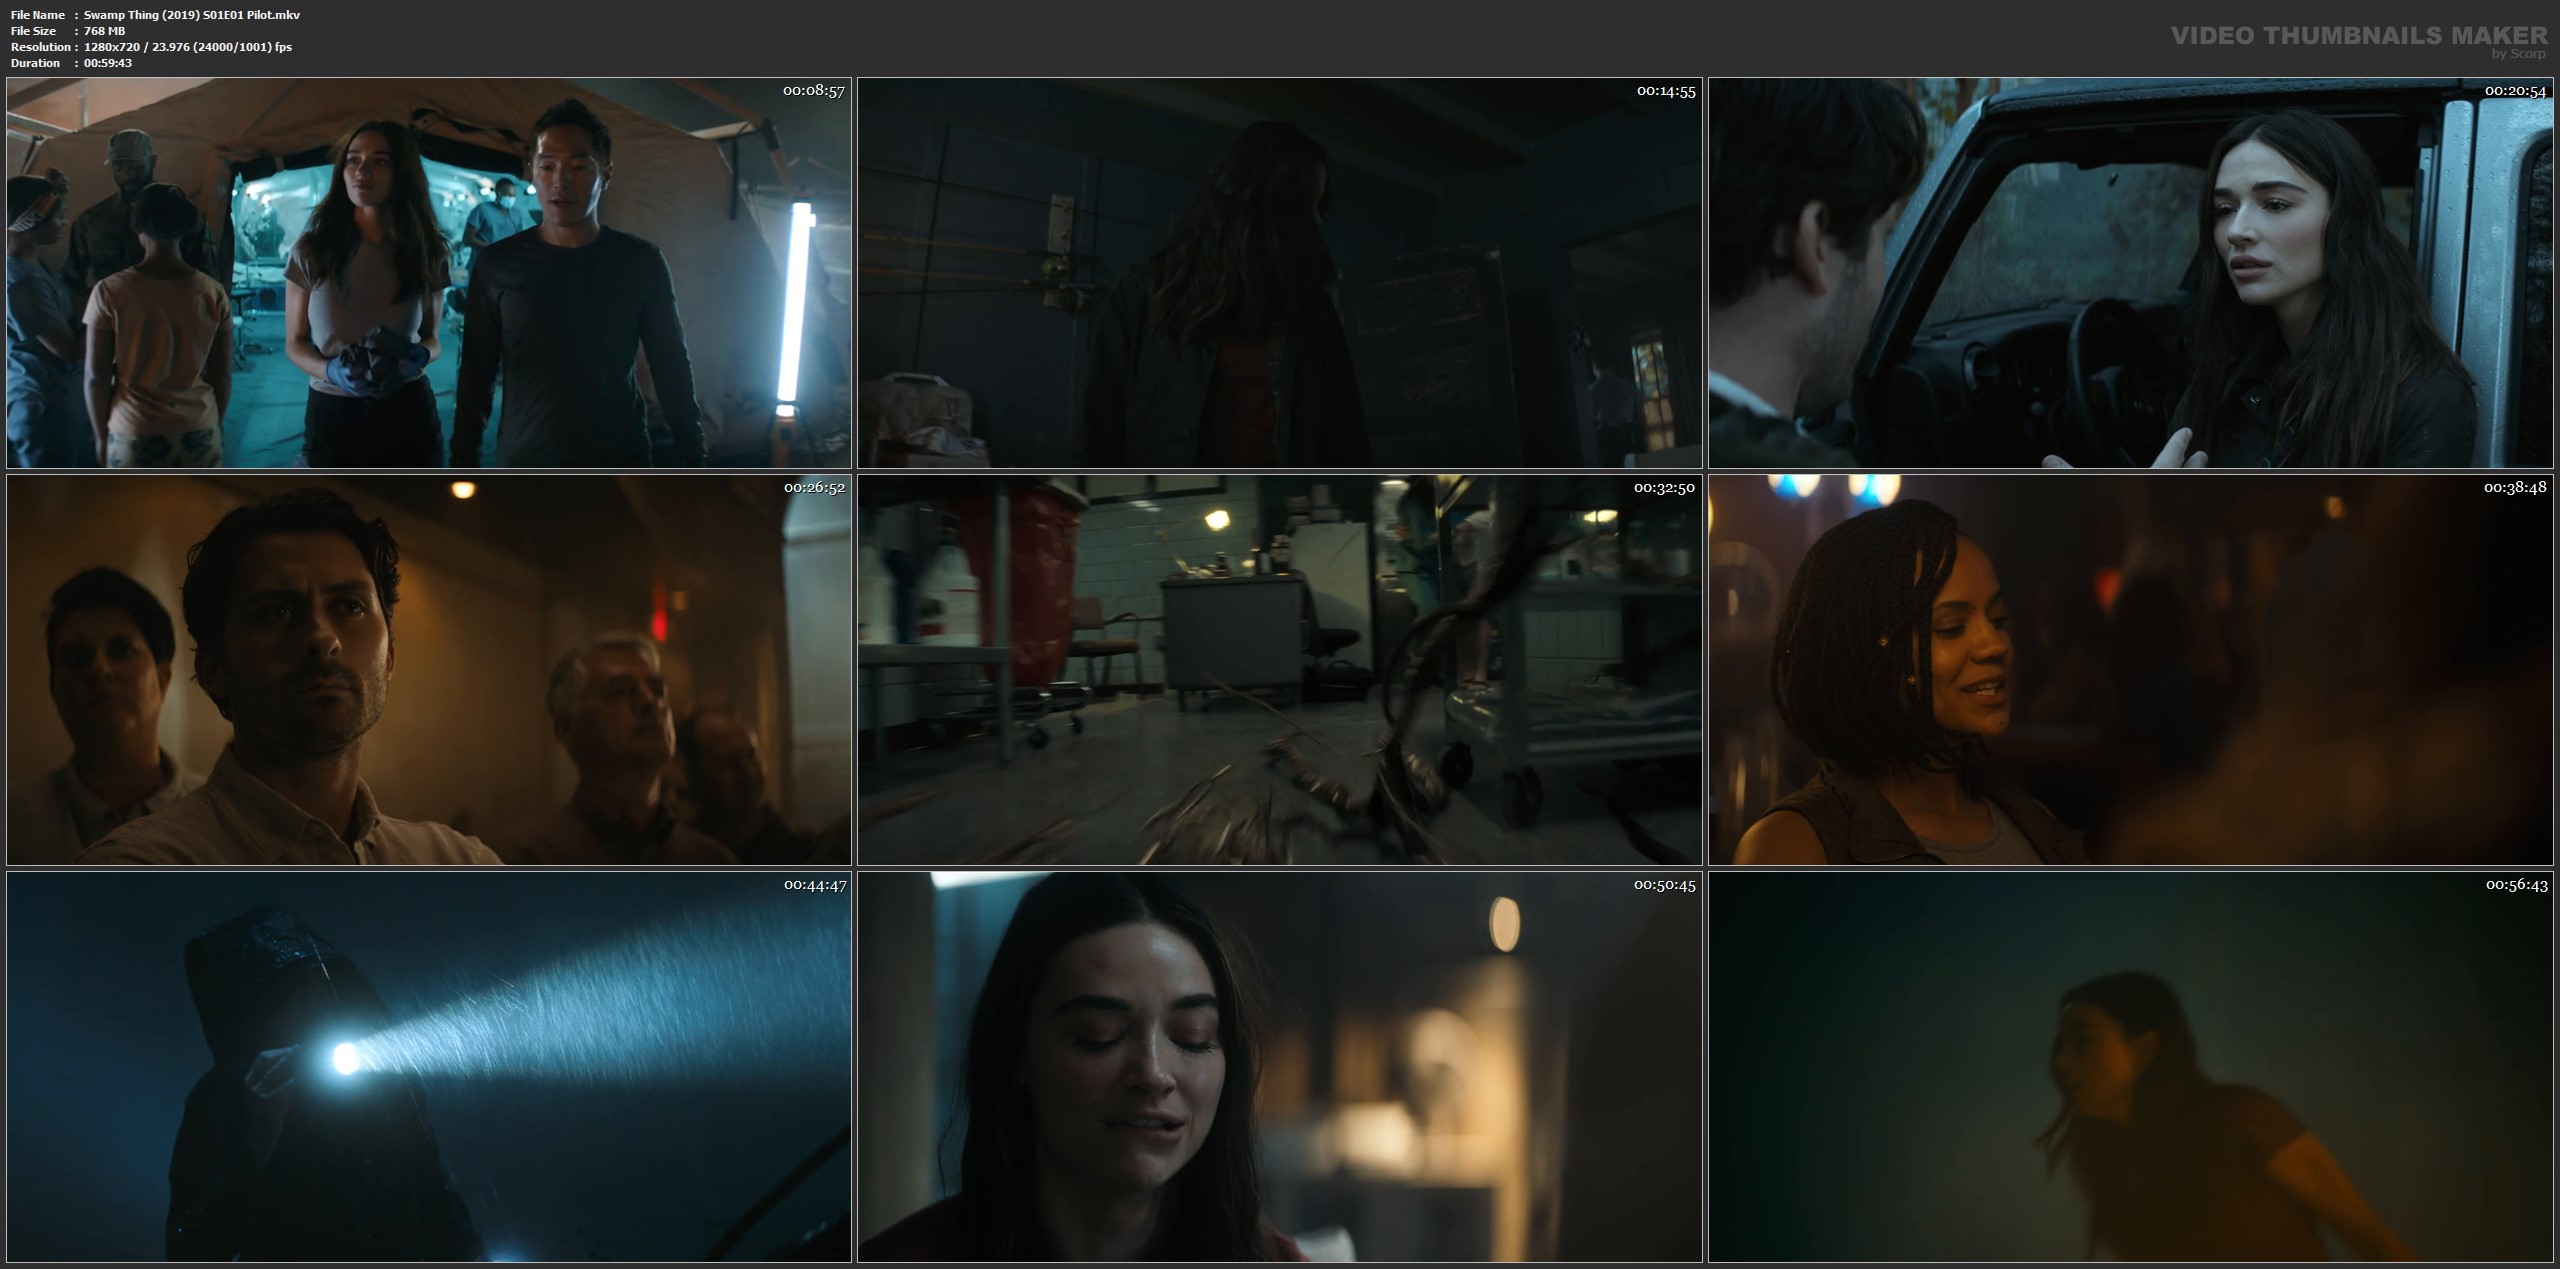Click the 00:20:54 timestamp label

pos(2515,91)
